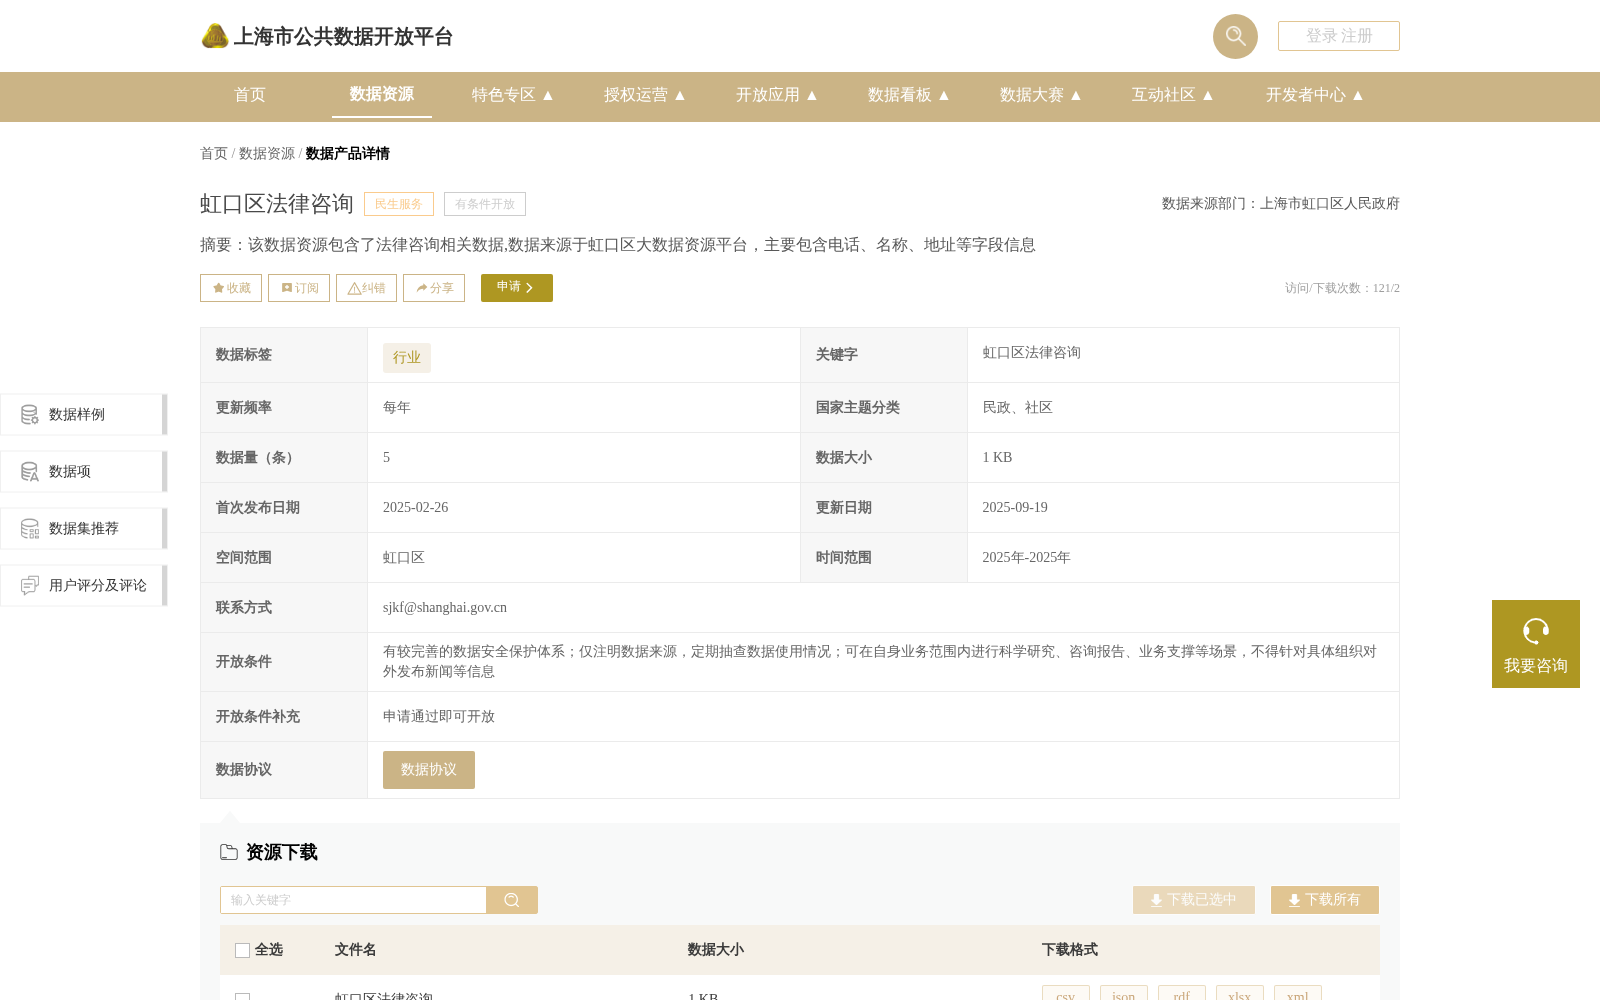
Task: Expand the 授权运营 menu
Action: coord(645,95)
